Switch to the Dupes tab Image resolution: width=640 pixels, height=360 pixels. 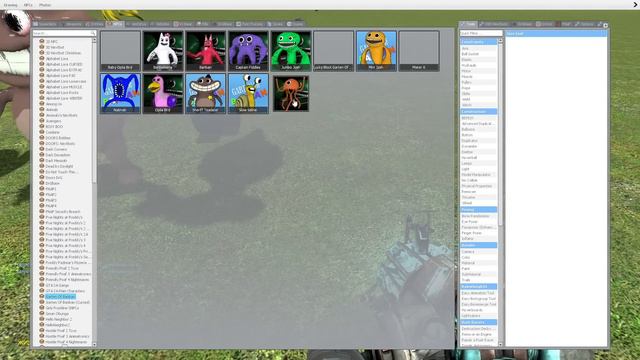click(x=295, y=24)
